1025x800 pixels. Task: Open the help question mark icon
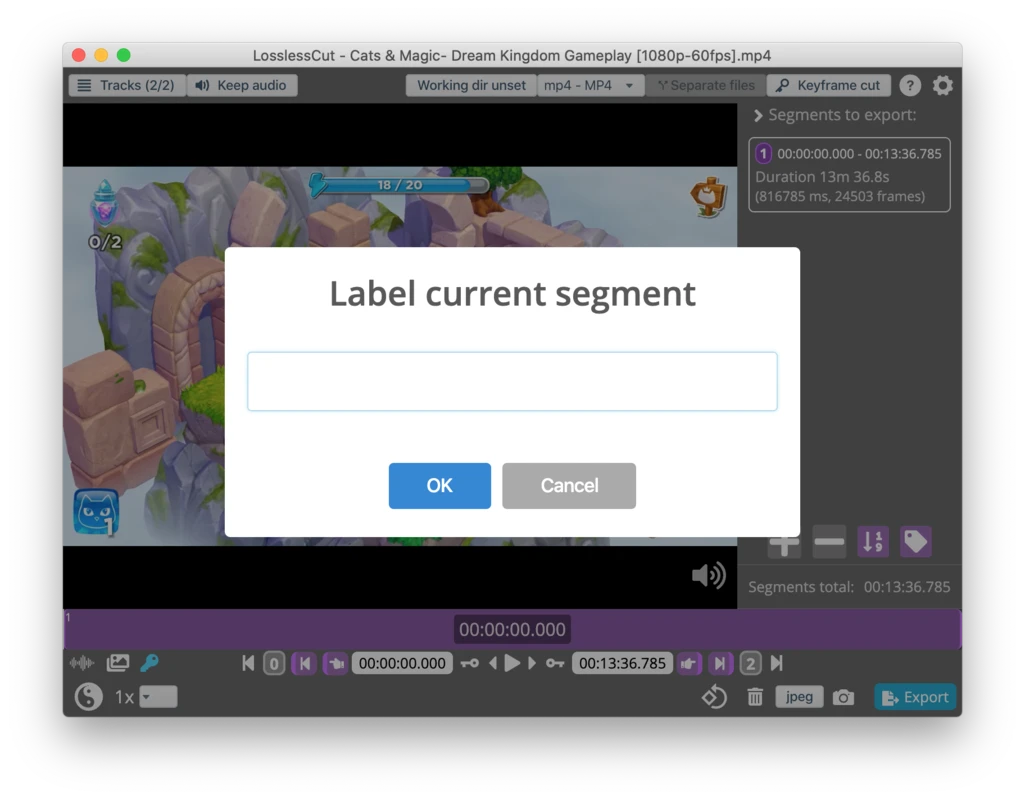point(910,86)
